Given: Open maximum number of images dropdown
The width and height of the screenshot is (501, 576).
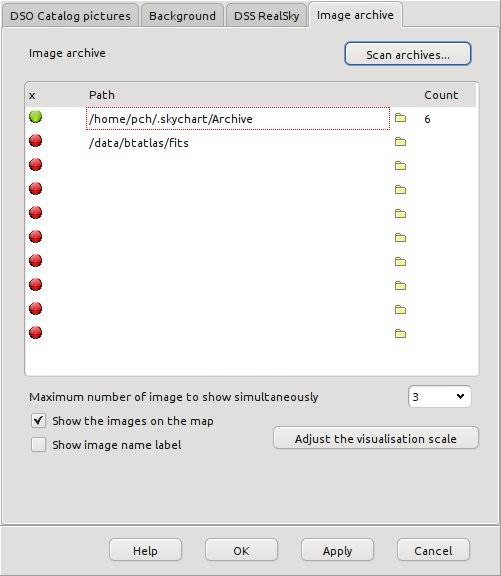Looking at the screenshot, I should click(439, 397).
